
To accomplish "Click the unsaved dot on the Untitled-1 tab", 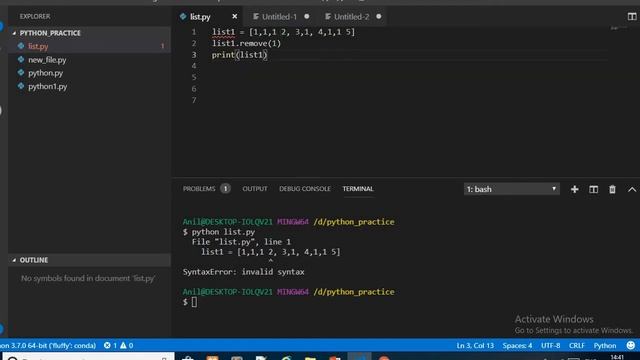I will click(x=307, y=16).
